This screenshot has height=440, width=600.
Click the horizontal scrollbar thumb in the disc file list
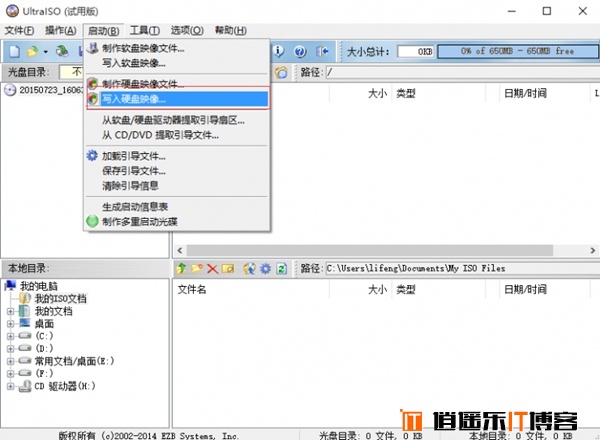tap(370, 251)
